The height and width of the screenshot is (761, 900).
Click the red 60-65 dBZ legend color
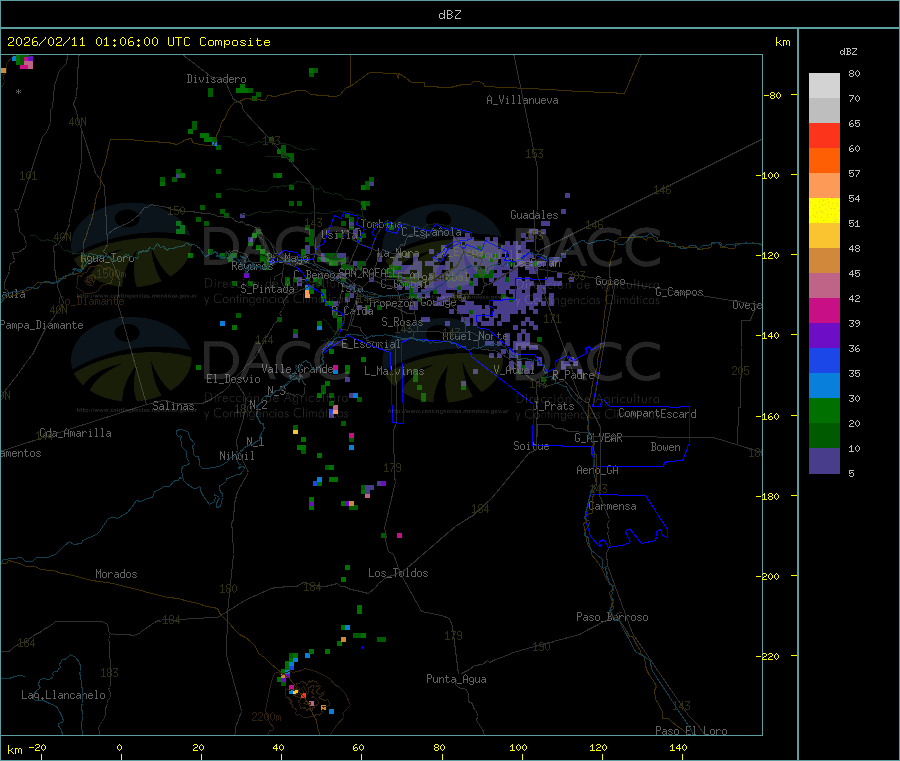tap(824, 135)
